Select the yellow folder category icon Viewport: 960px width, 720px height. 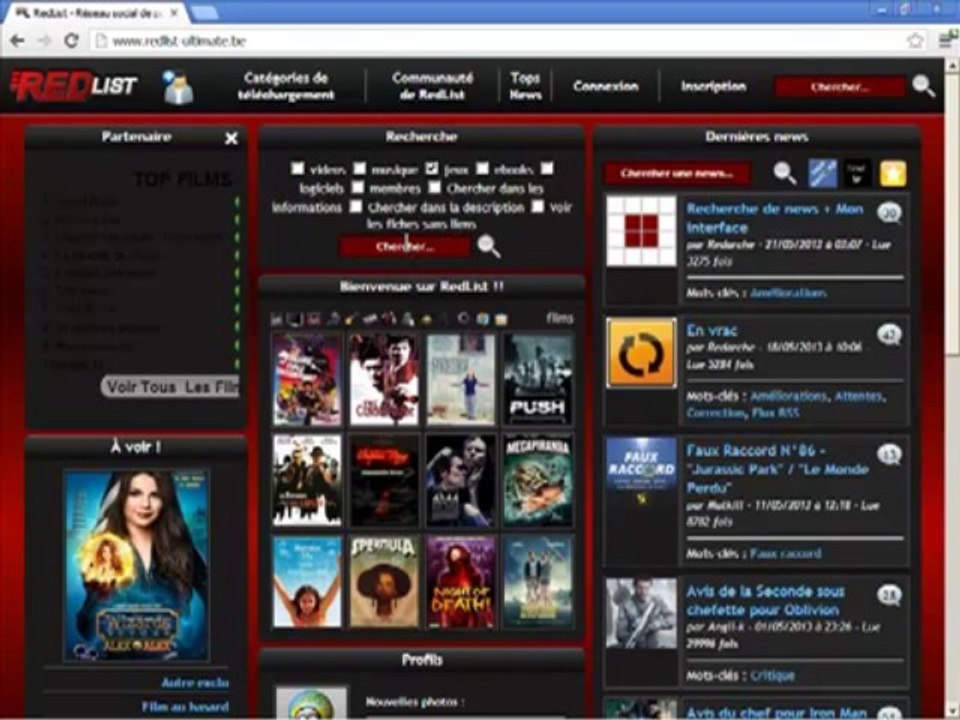pos(501,318)
